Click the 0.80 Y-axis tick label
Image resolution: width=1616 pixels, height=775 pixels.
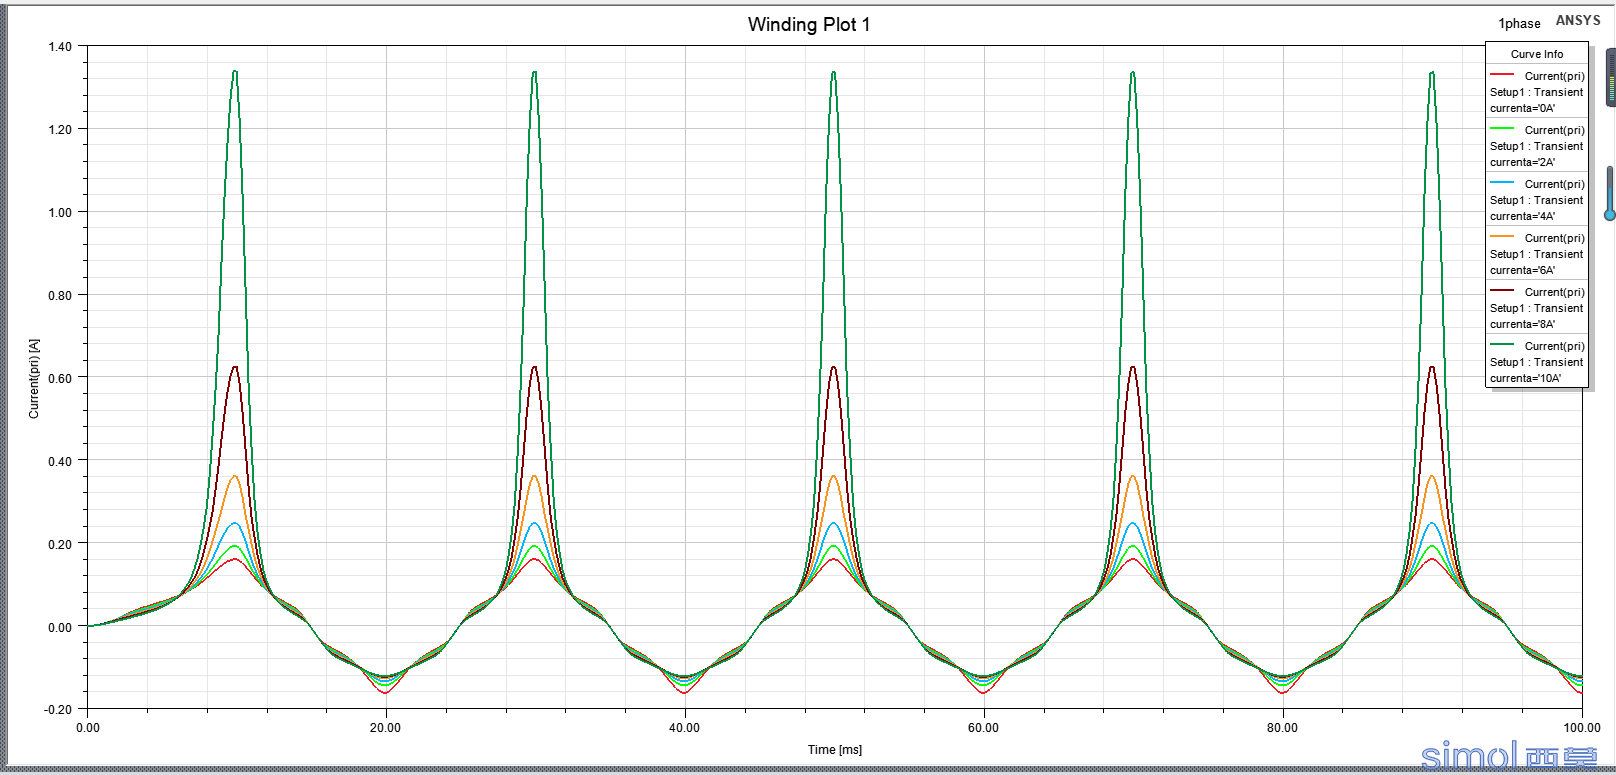point(60,296)
